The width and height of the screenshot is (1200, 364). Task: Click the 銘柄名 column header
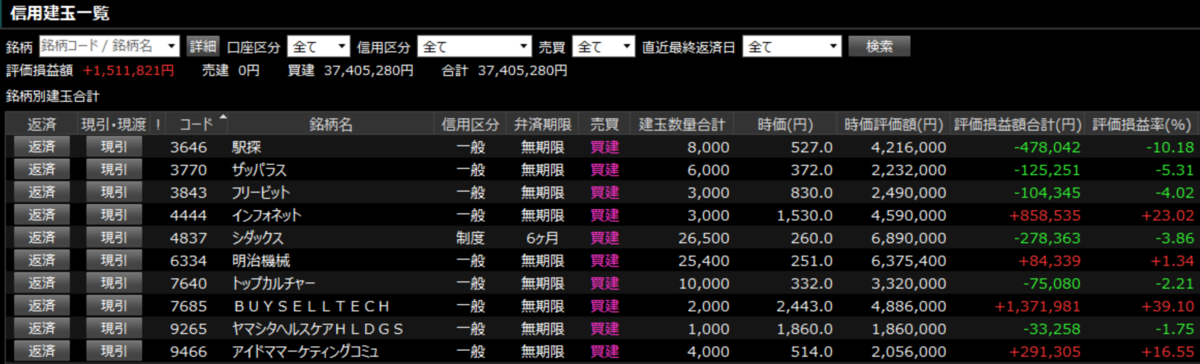click(331, 124)
